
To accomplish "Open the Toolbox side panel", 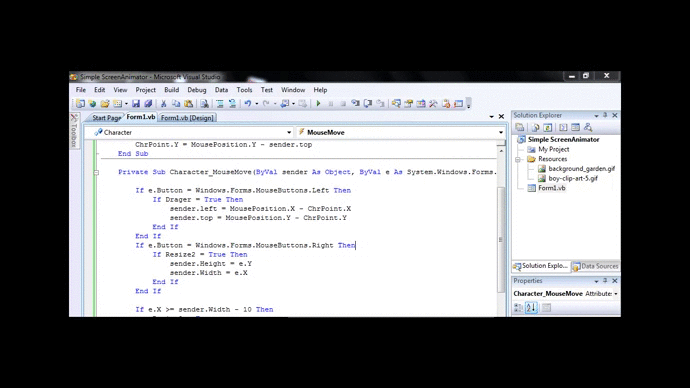I will 74,131.
